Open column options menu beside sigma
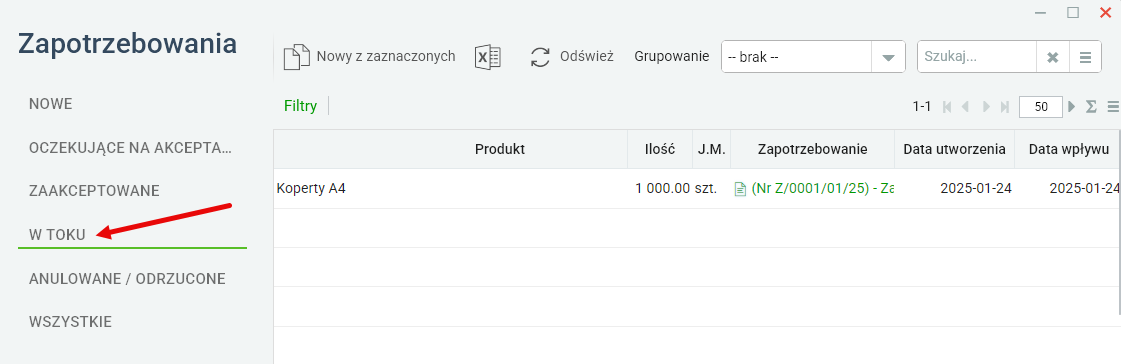Viewport: 1121px width, 364px height. coord(1113,107)
